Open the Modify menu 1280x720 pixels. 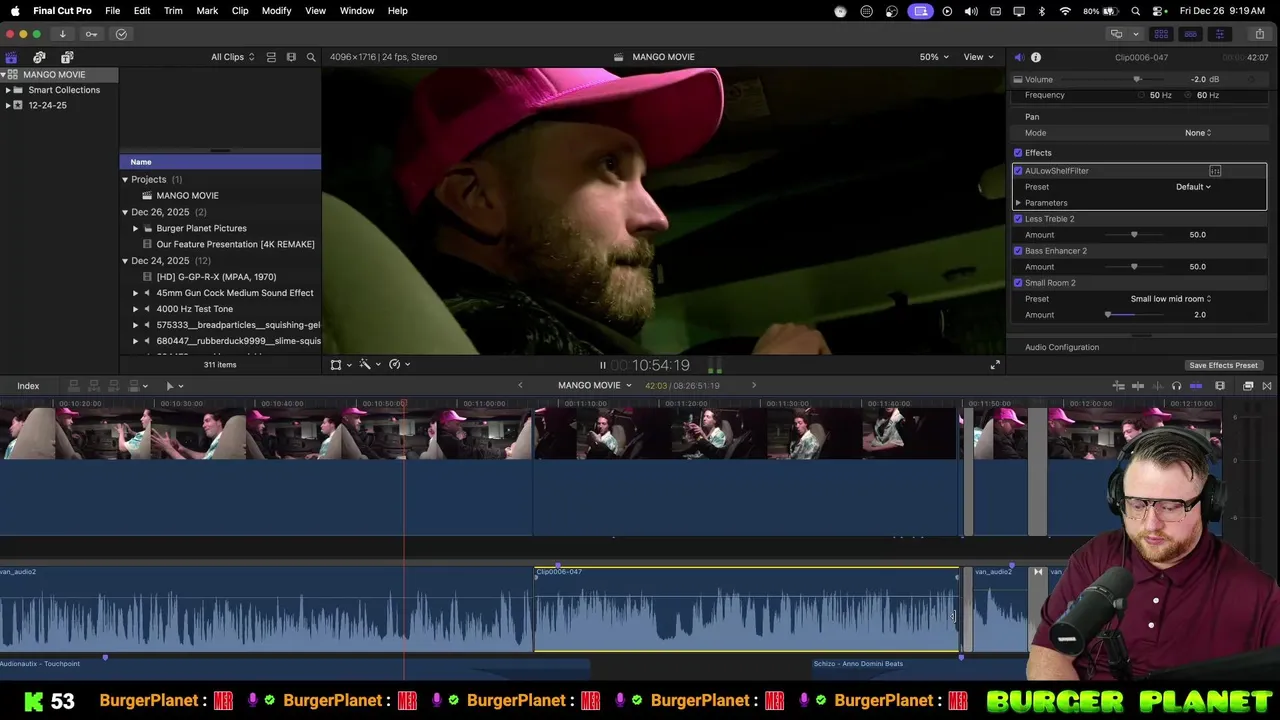[276, 11]
